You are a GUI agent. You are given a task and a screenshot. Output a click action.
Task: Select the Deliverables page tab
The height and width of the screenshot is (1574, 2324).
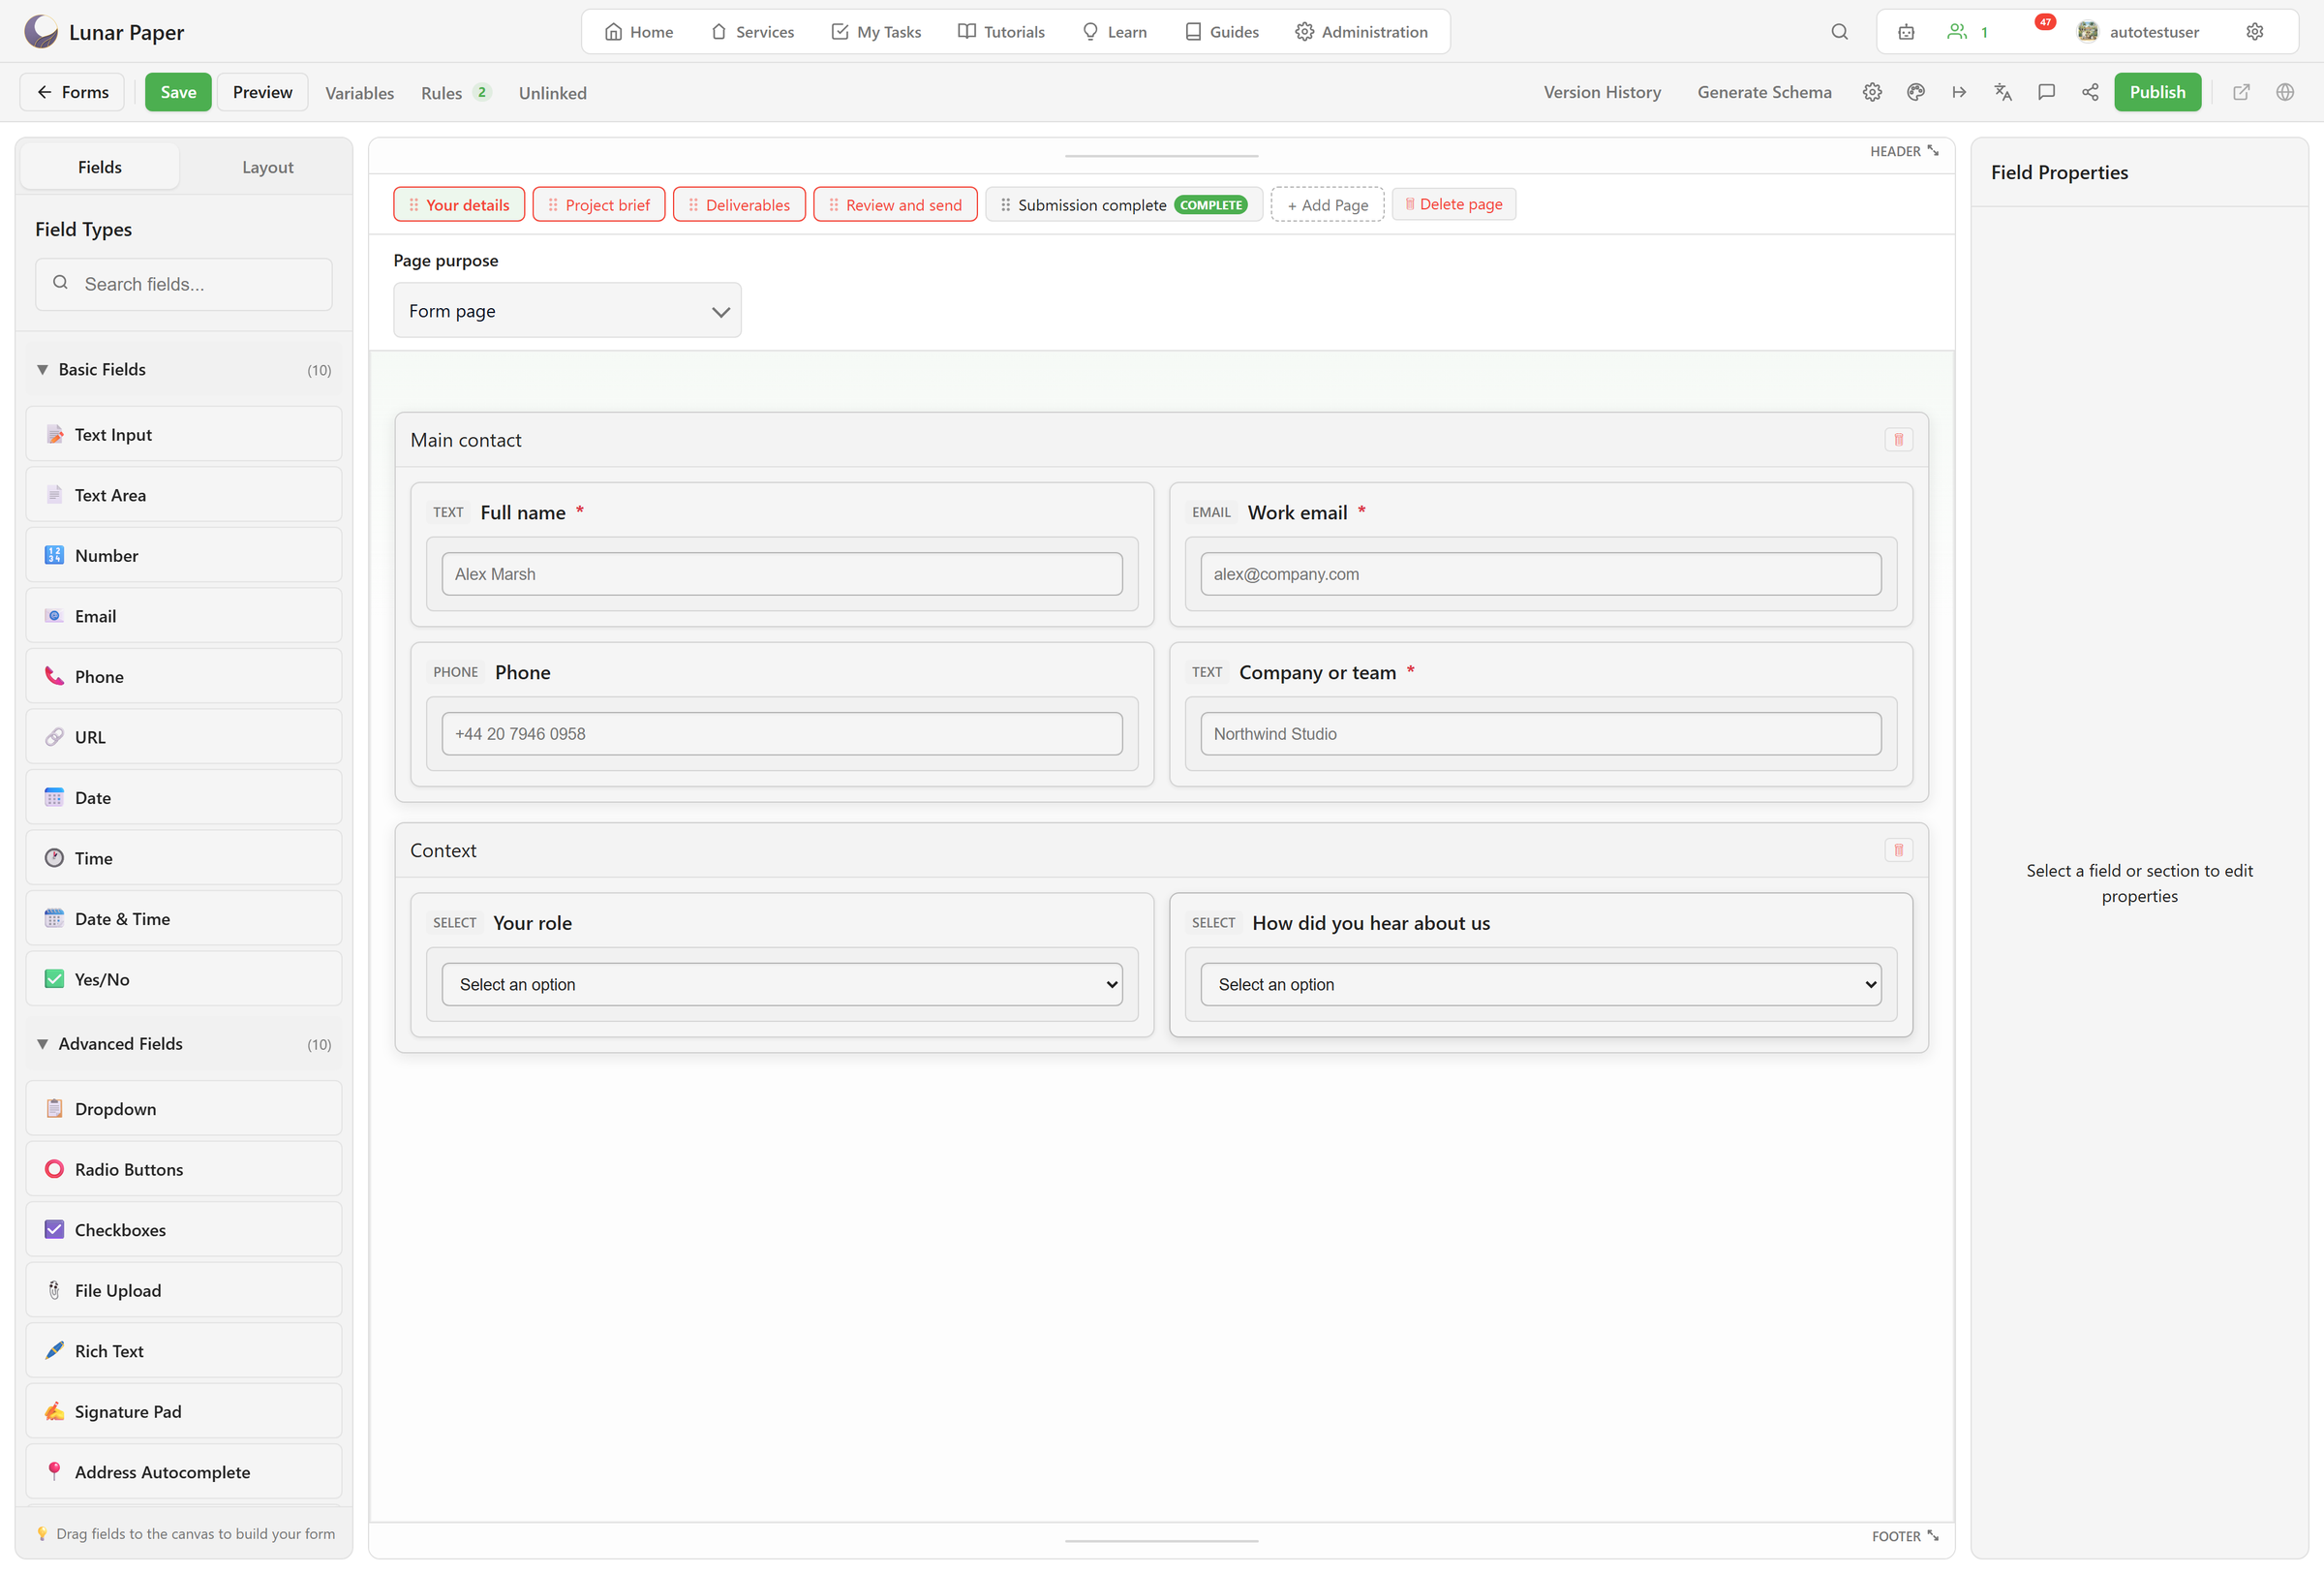[x=739, y=205]
